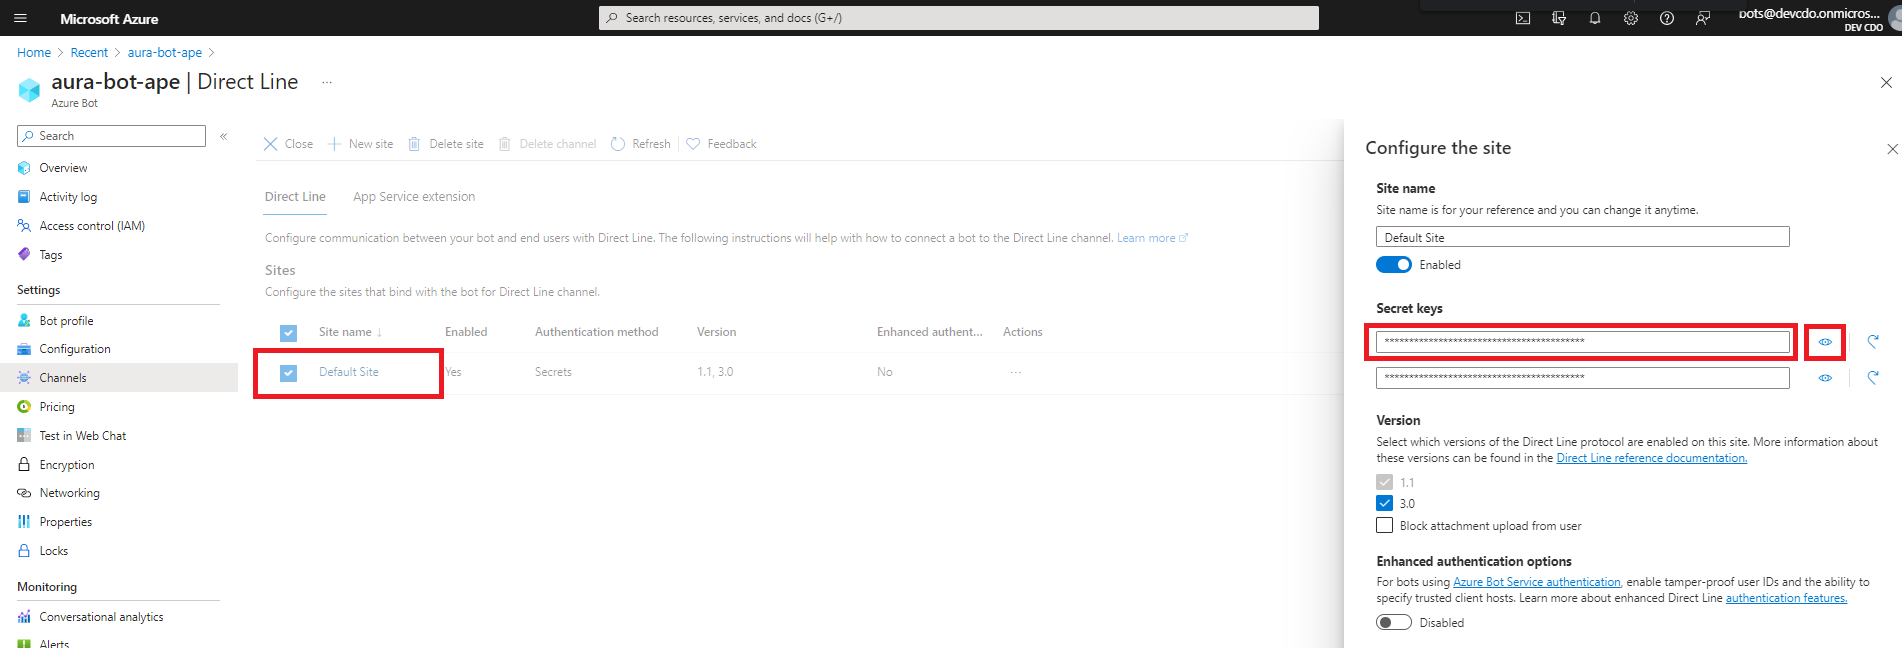Click New site in toolbar
The image size is (1902, 648).
[x=361, y=144]
